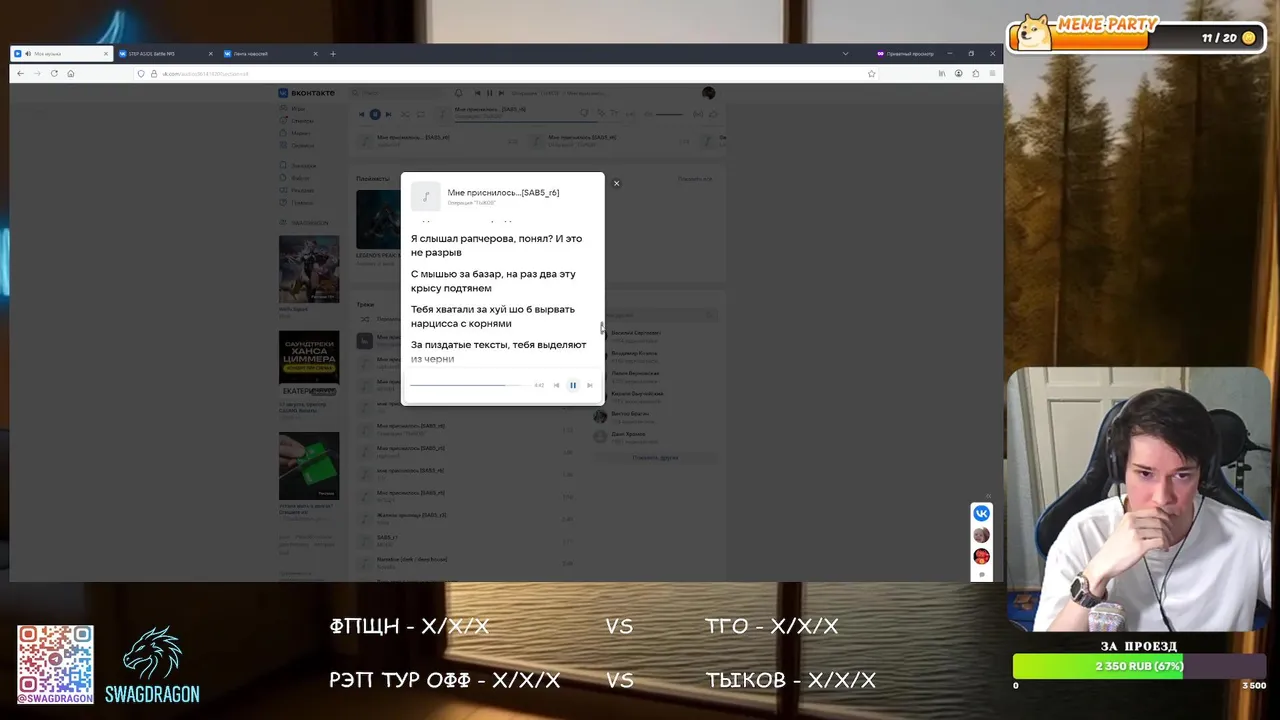Reload the browser page
Image resolution: width=1280 pixels, height=720 pixels.
[x=54, y=73]
